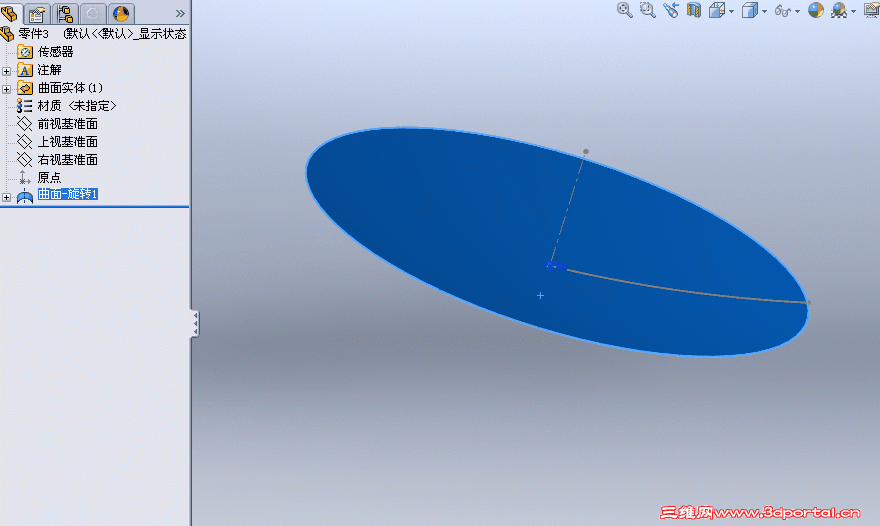Click the Hide/Show Items glasses icon
880x526 pixels.
782,10
